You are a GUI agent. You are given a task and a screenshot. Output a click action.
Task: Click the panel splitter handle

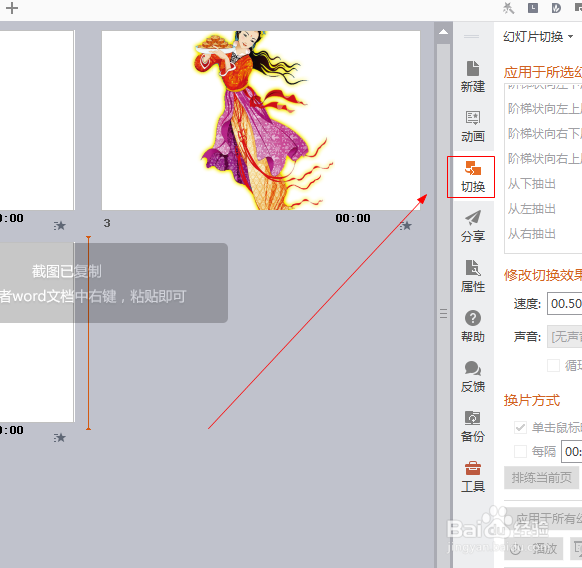tap(443, 313)
